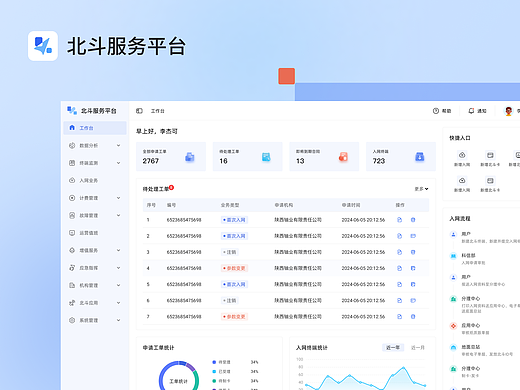The image size is (520, 390).
Task: Click the second action icon in row 7
Action: tap(413, 317)
